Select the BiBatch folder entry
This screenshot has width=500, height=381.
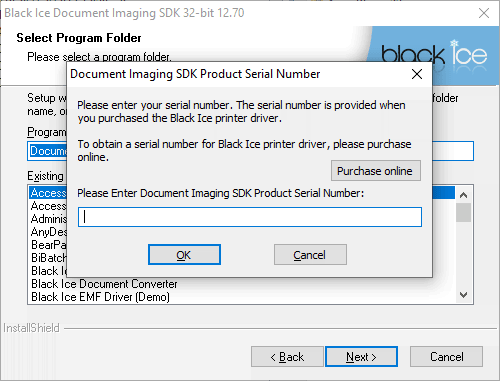tap(49, 258)
